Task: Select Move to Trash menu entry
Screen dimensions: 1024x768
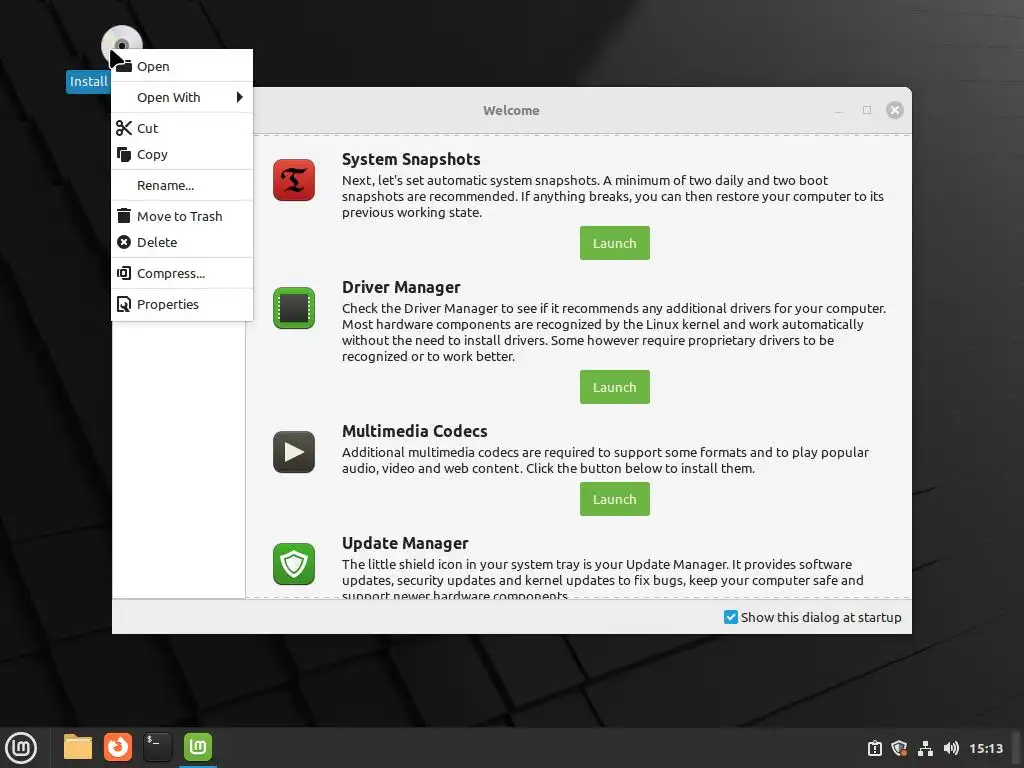Action: (182, 216)
